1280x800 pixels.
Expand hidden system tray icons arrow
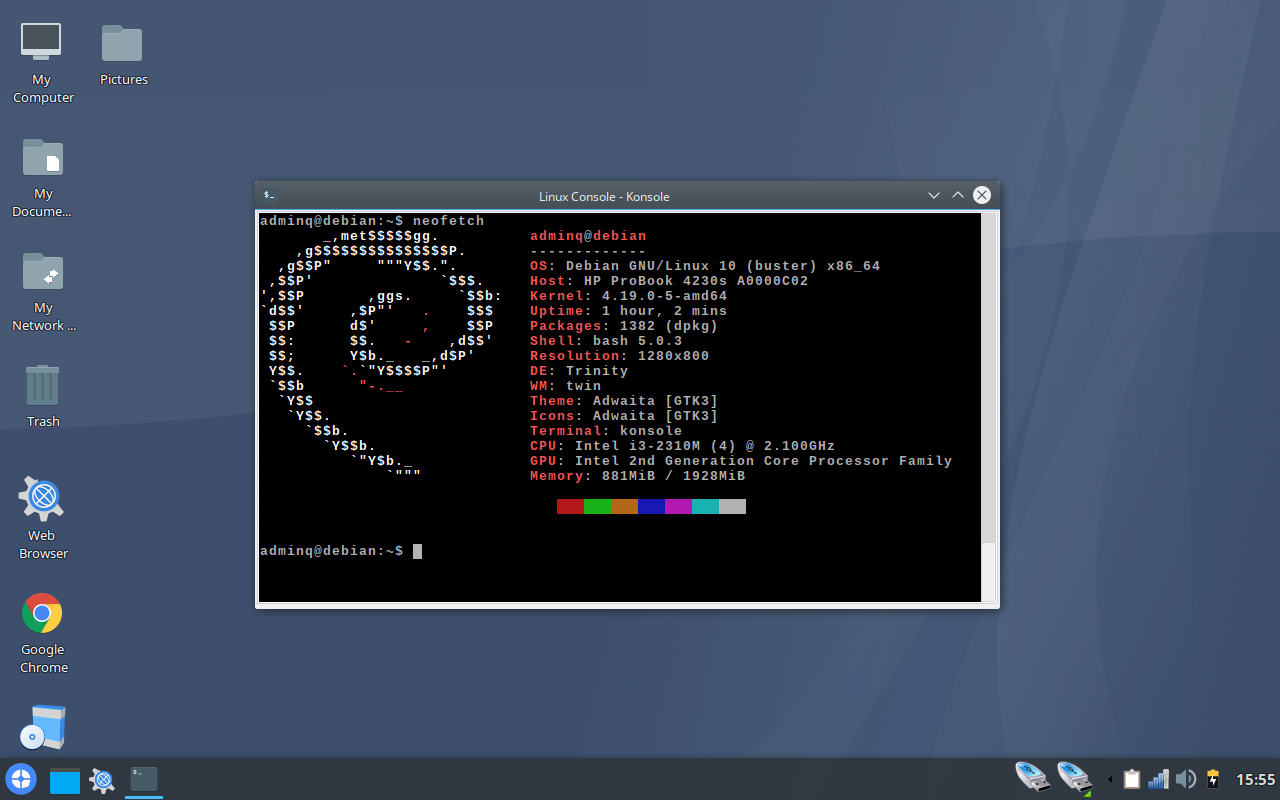pyautogui.click(x=1109, y=780)
